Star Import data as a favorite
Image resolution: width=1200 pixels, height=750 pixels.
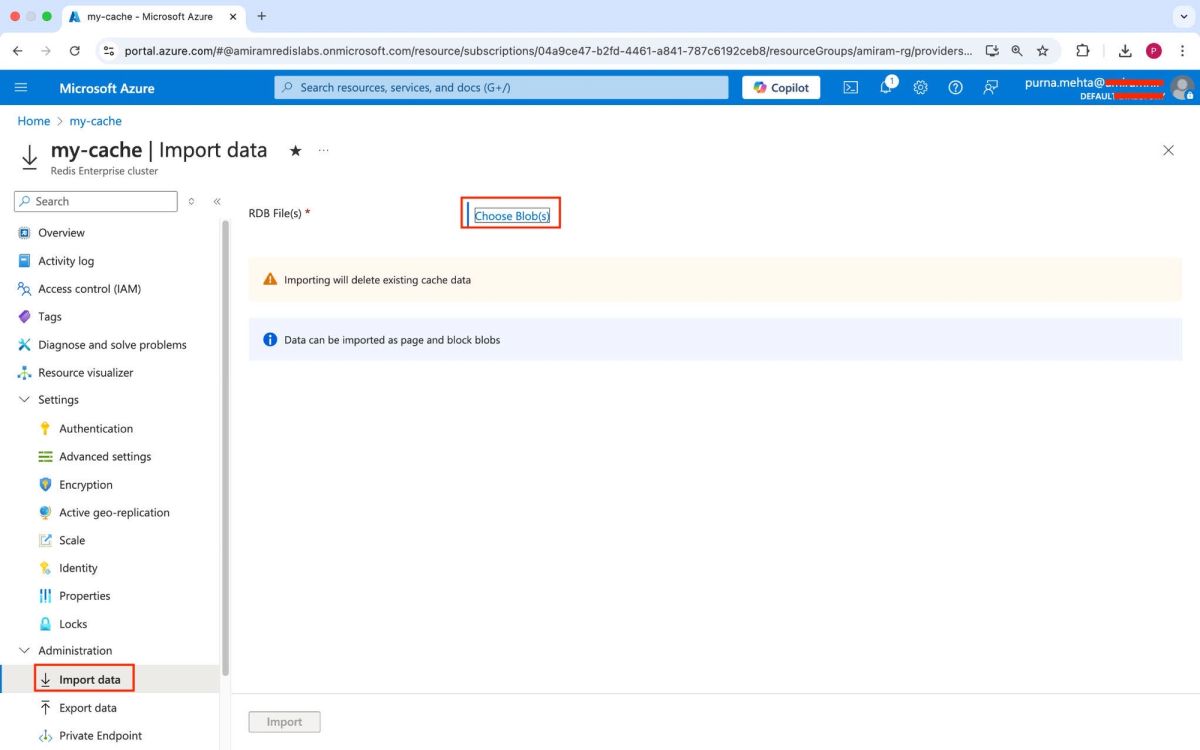pos(295,150)
